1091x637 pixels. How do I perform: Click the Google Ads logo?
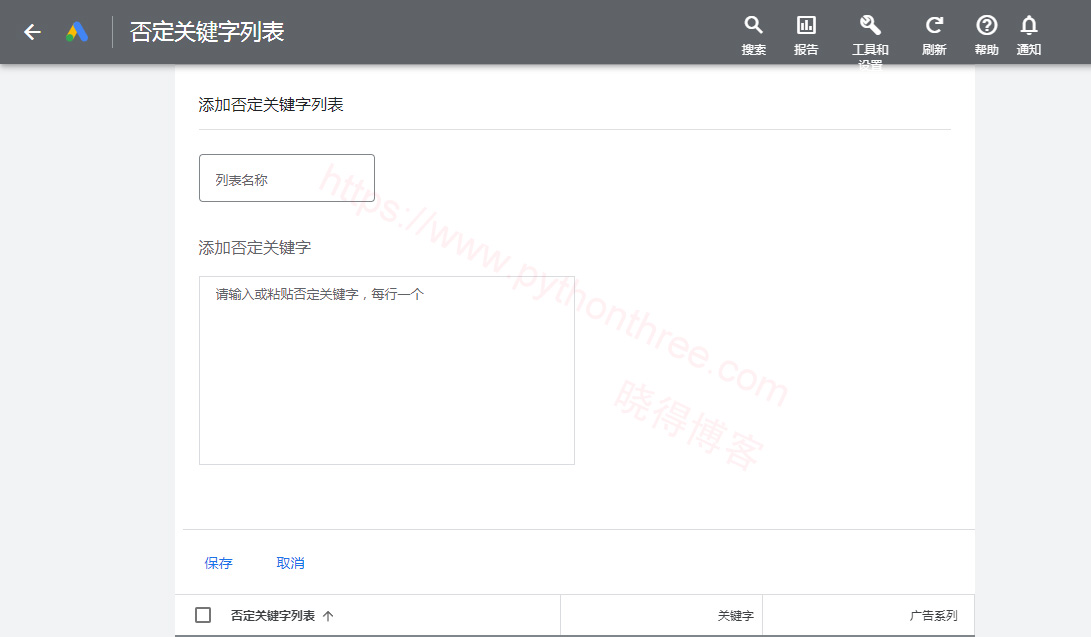point(77,32)
